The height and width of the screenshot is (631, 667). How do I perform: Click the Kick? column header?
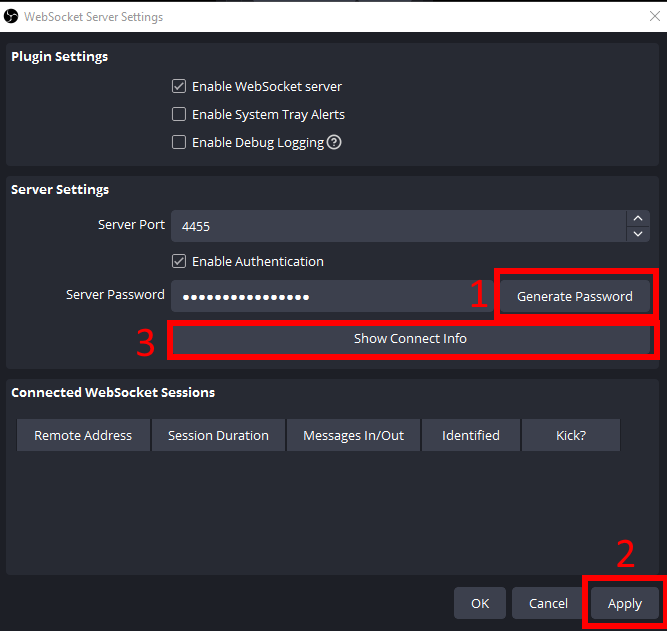(x=570, y=436)
